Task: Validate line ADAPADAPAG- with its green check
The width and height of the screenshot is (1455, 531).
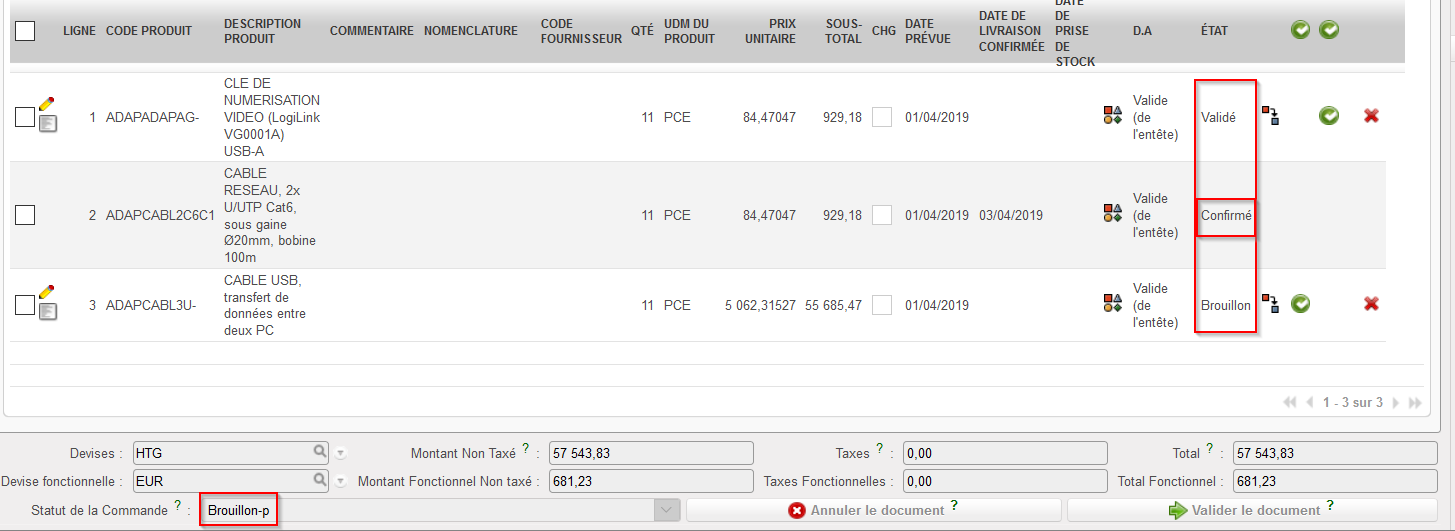Action: point(1328,116)
